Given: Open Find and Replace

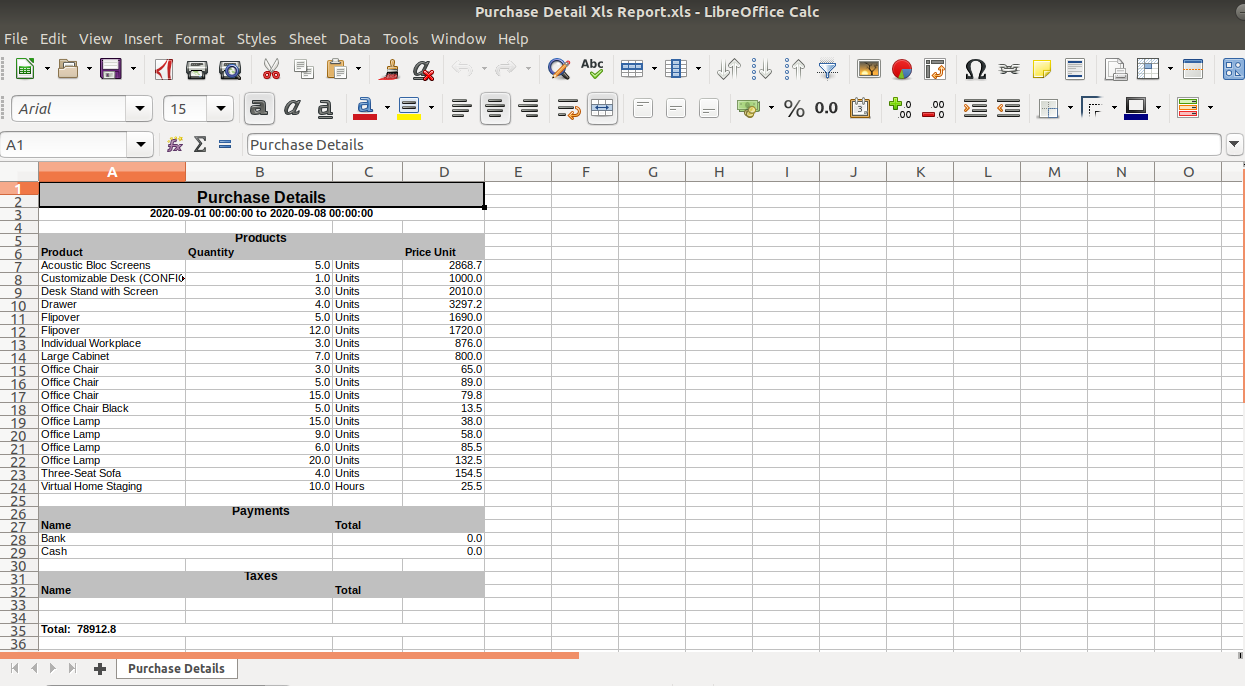Looking at the screenshot, I should pyautogui.click(x=559, y=69).
